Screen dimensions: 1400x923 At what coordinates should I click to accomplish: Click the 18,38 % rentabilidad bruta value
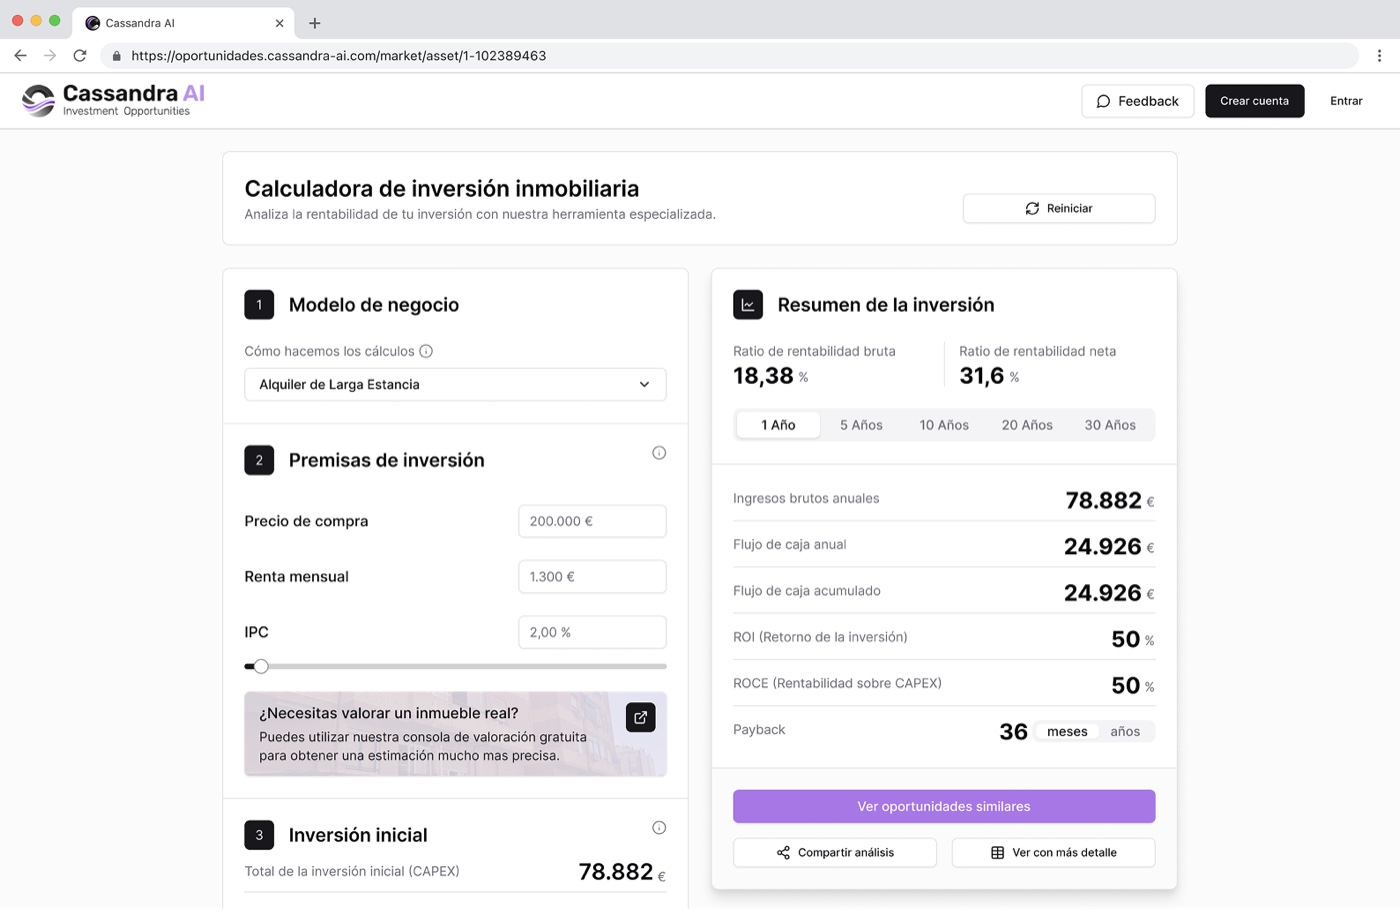pyautogui.click(x=771, y=376)
